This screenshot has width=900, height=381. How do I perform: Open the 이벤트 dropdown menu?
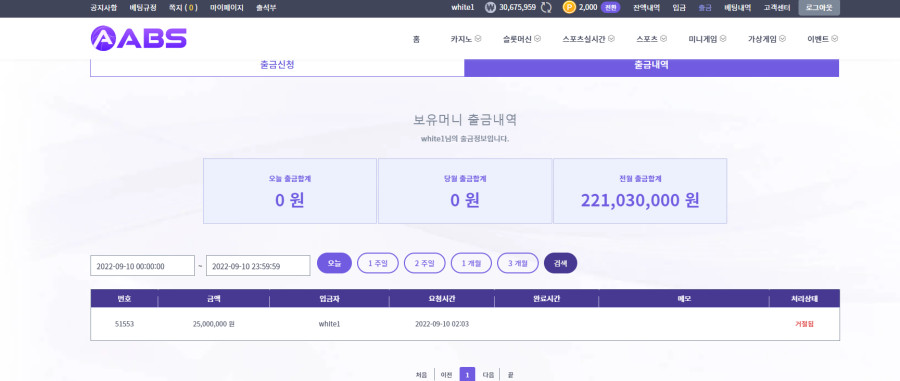(822, 39)
